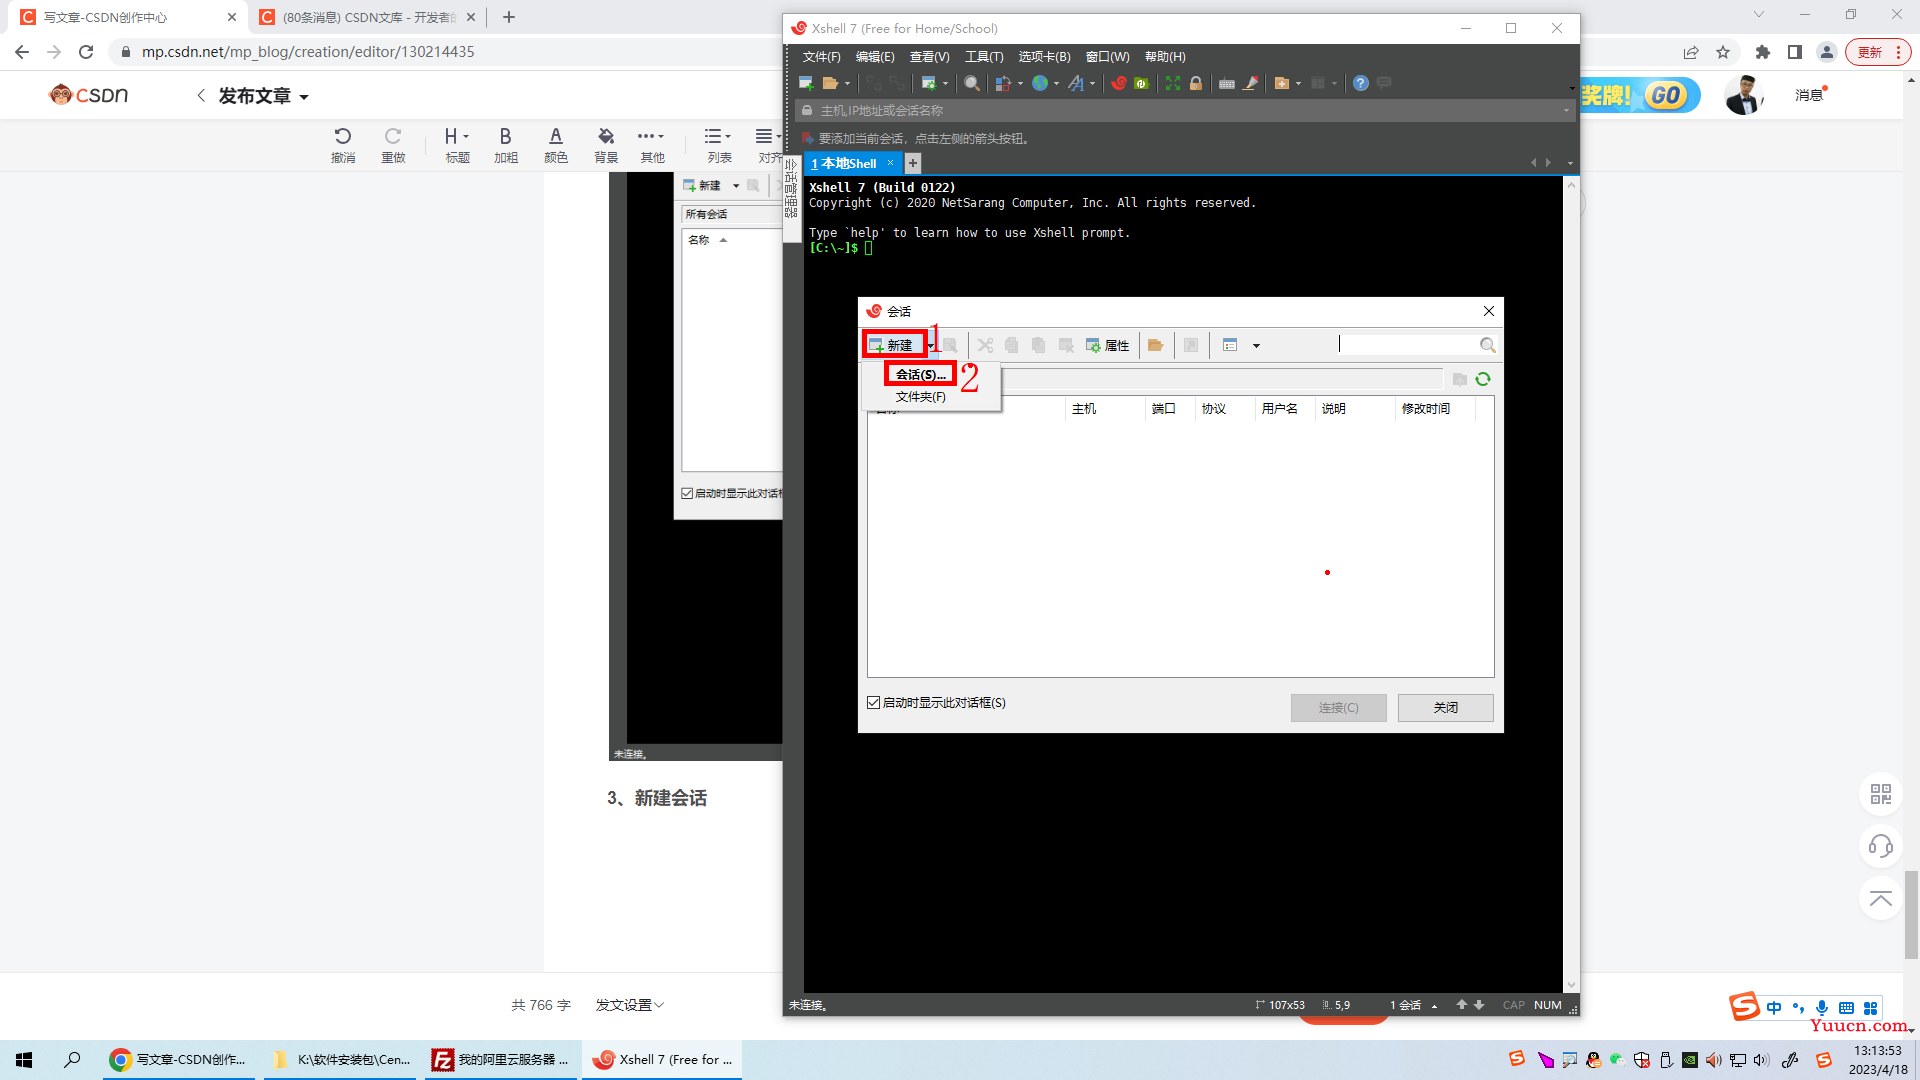Click the open folder icon in Xshell toolbar
1920x1080 pixels.
[830, 83]
